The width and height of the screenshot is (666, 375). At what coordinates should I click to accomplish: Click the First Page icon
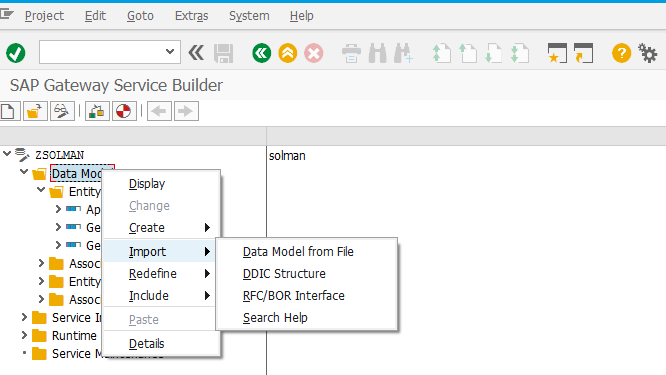tap(441, 54)
